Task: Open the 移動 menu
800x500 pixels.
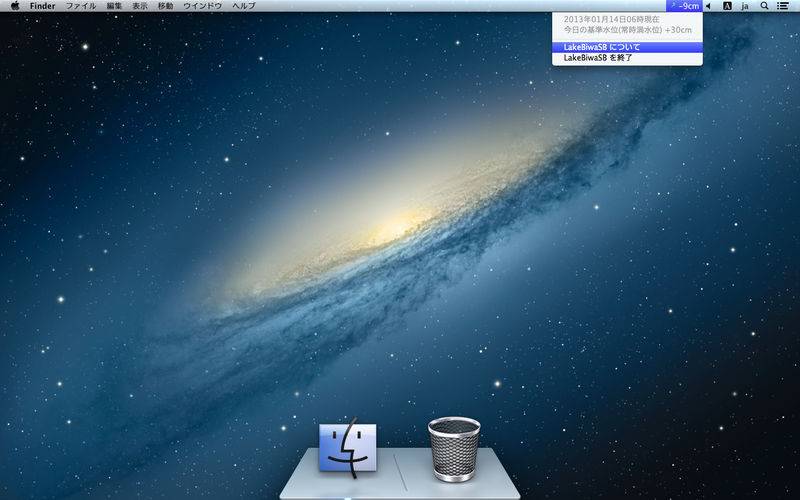Action: [165, 6]
